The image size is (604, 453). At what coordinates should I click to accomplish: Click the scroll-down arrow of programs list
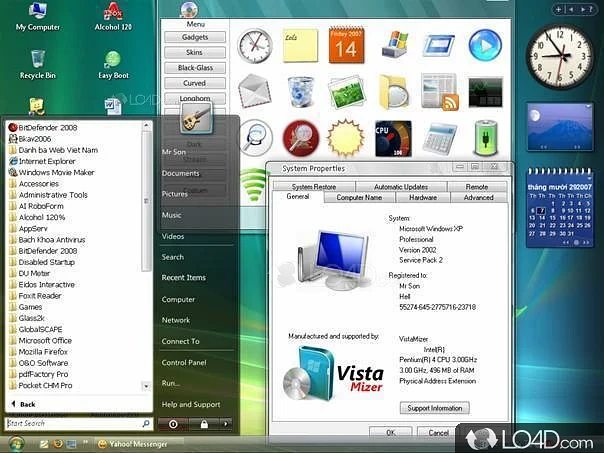(146, 386)
